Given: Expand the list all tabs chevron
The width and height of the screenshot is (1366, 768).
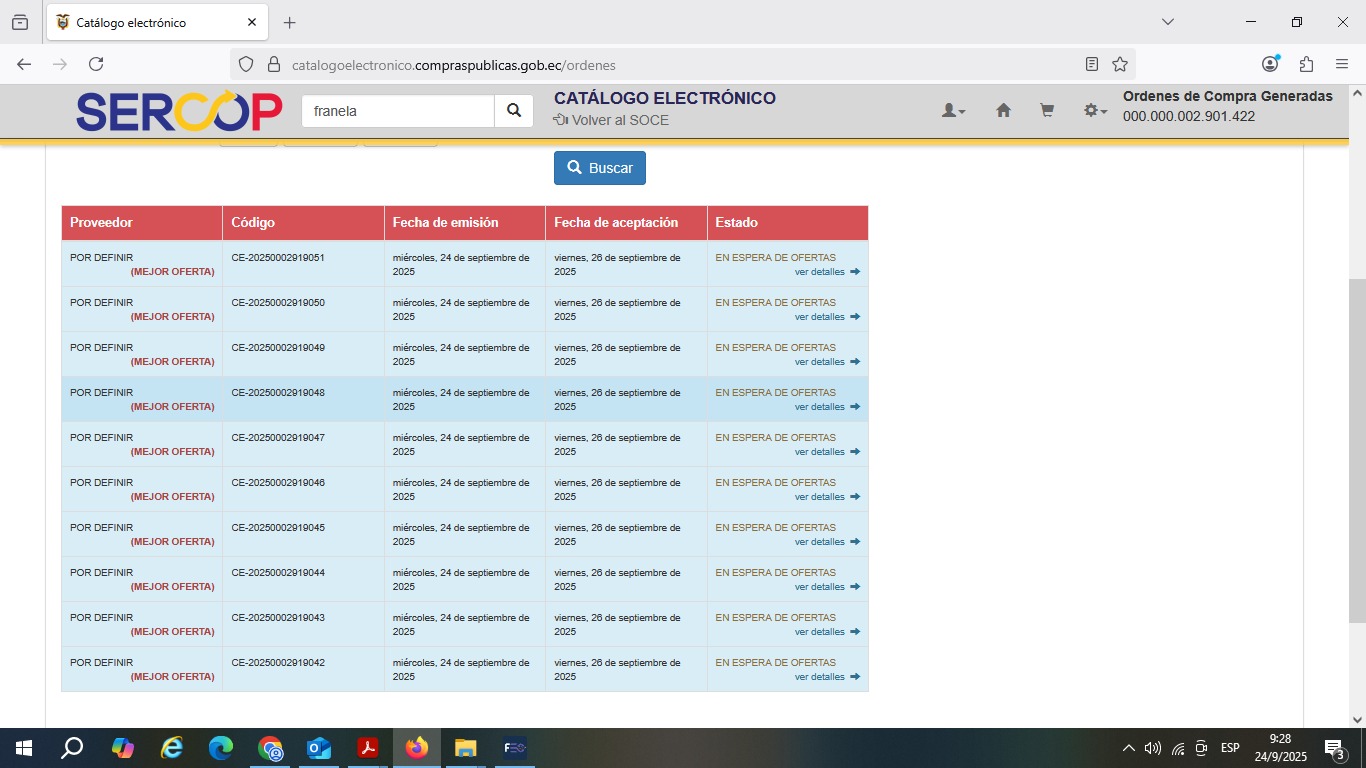Looking at the screenshot, I should (x=1167, y=22).
